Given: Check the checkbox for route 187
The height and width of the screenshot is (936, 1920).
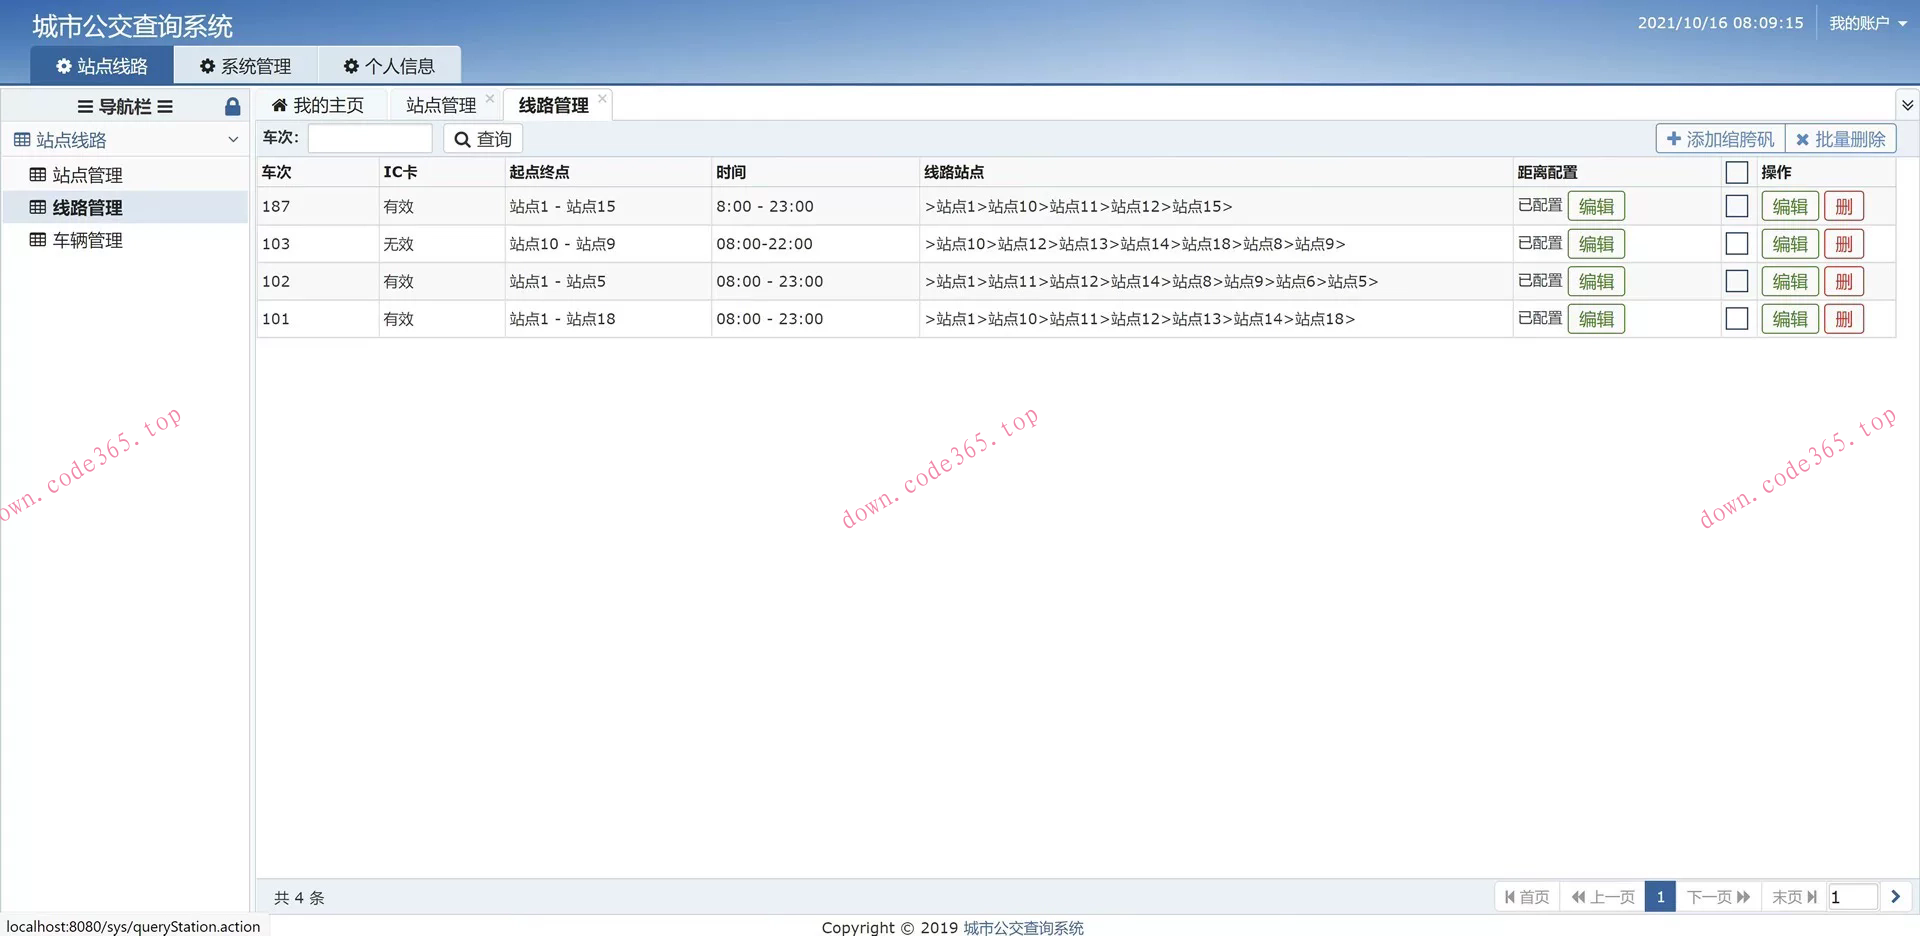Looking at the screenshot, I should click(x=1737, y=206).
